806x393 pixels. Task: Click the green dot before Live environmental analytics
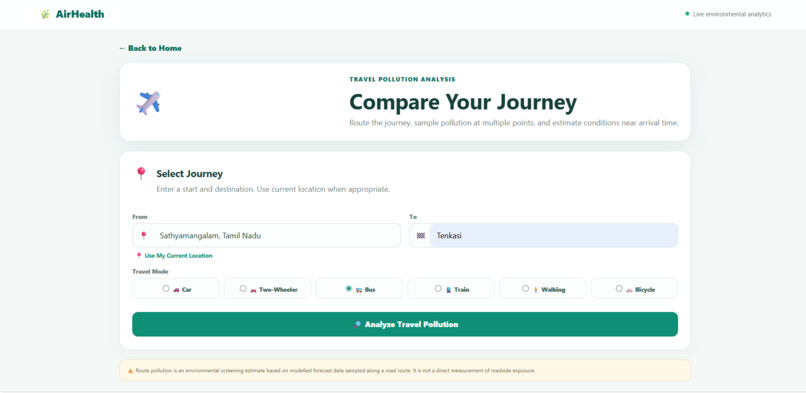687,14
